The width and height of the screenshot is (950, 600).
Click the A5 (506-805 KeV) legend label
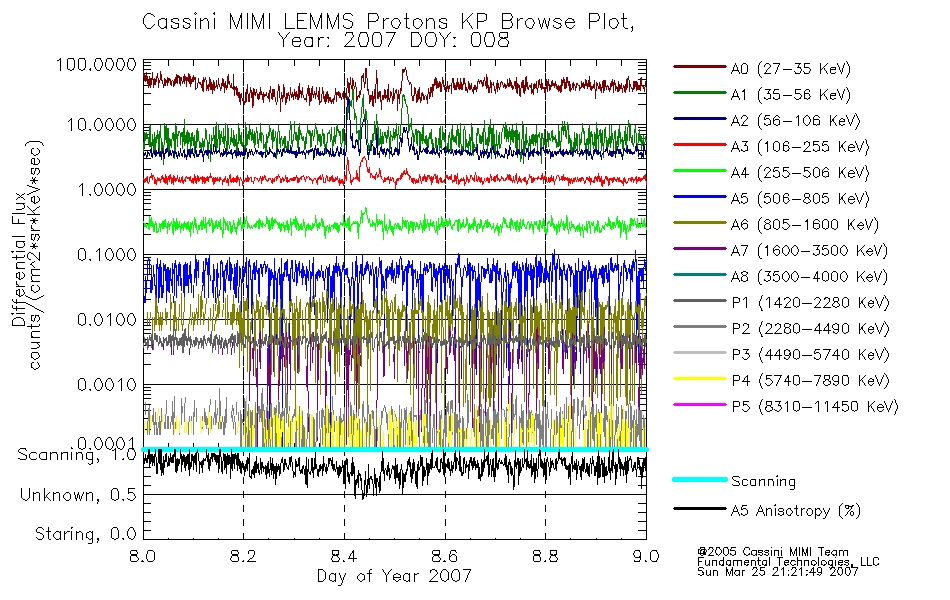tap(799, 199)
